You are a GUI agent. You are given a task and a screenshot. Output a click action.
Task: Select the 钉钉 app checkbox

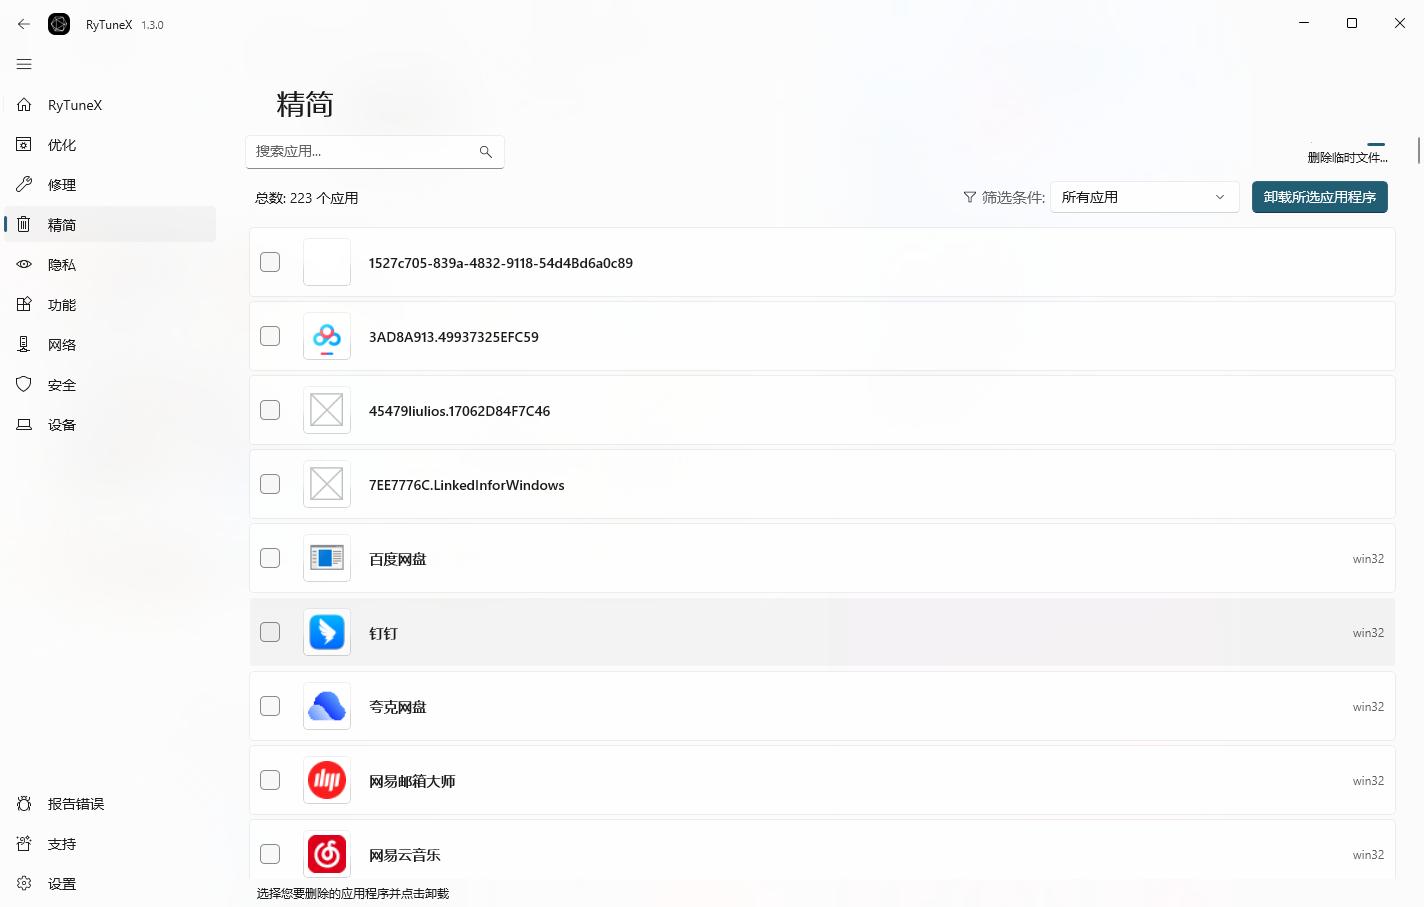[269, 632]
